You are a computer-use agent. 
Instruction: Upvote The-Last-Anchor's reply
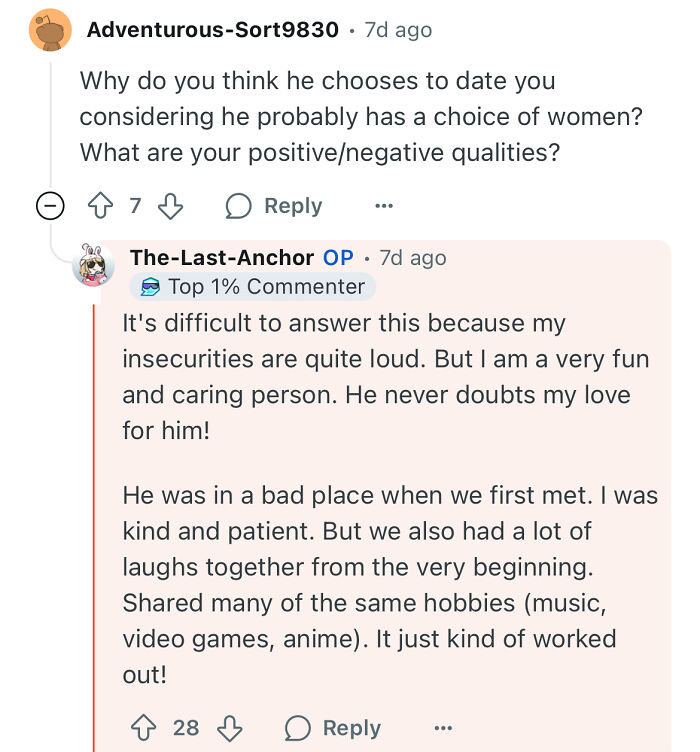[142, 729]
